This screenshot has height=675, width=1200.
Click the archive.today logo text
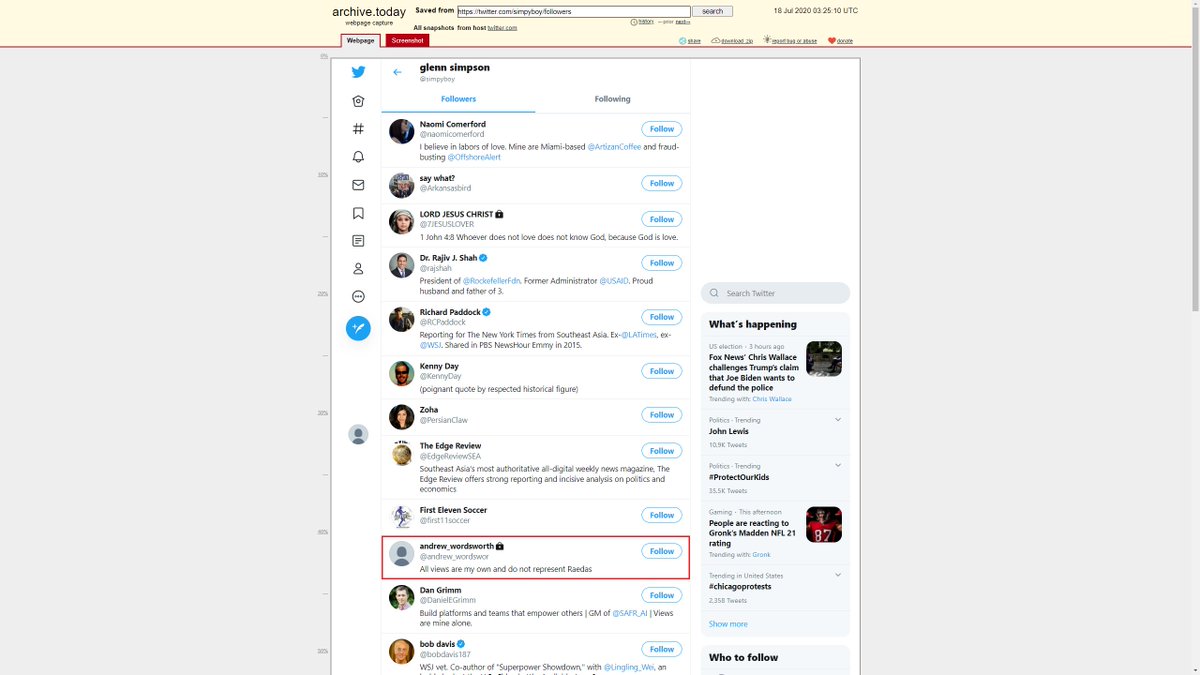pyautogui.click(x=371, y=11)
